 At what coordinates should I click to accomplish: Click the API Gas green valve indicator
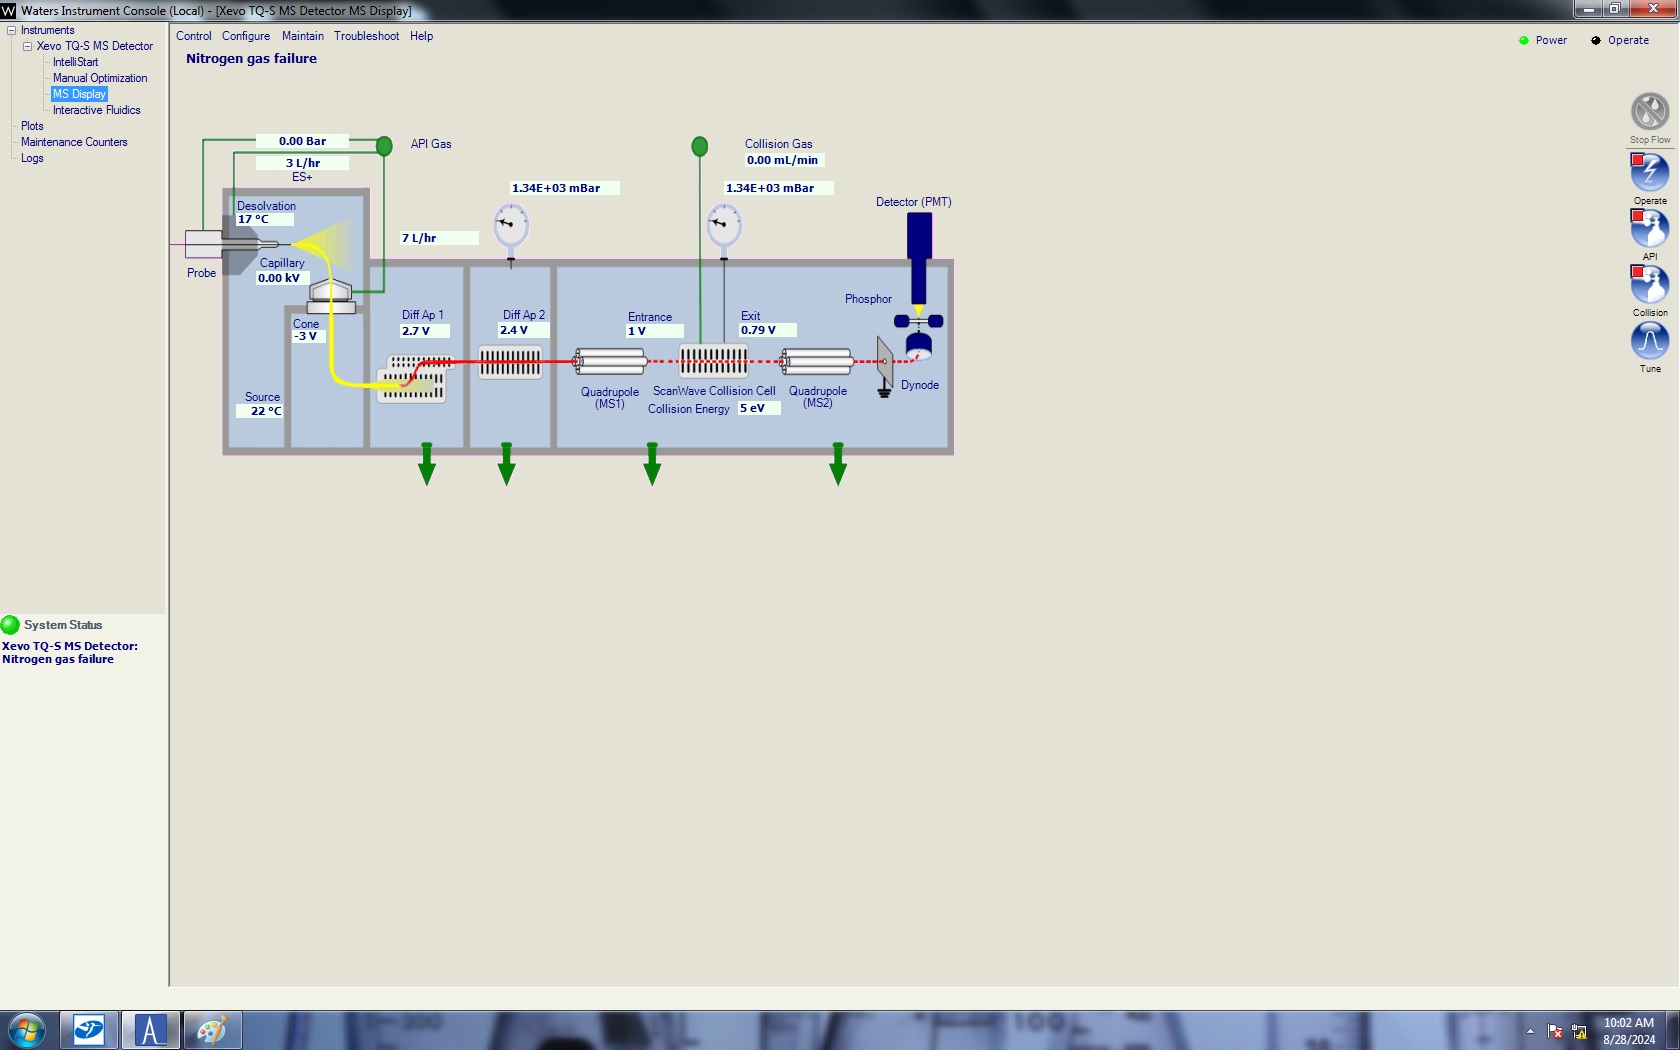click(x=384, y=146)
